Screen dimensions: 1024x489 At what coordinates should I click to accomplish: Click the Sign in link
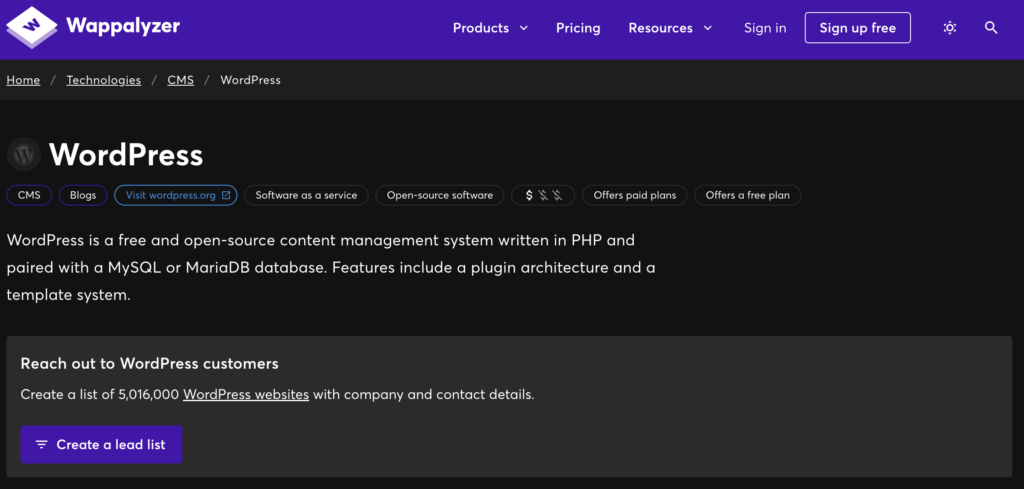(765, 28)
